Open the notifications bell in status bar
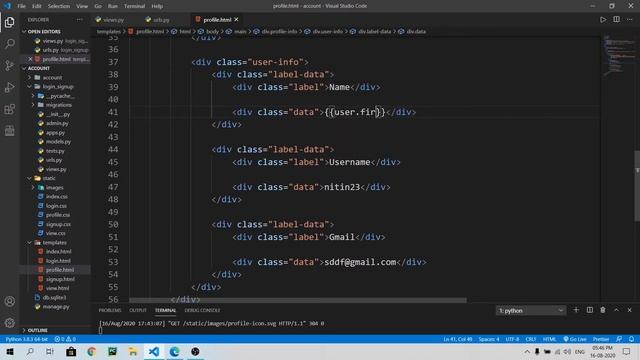 [x=631, y=339]
